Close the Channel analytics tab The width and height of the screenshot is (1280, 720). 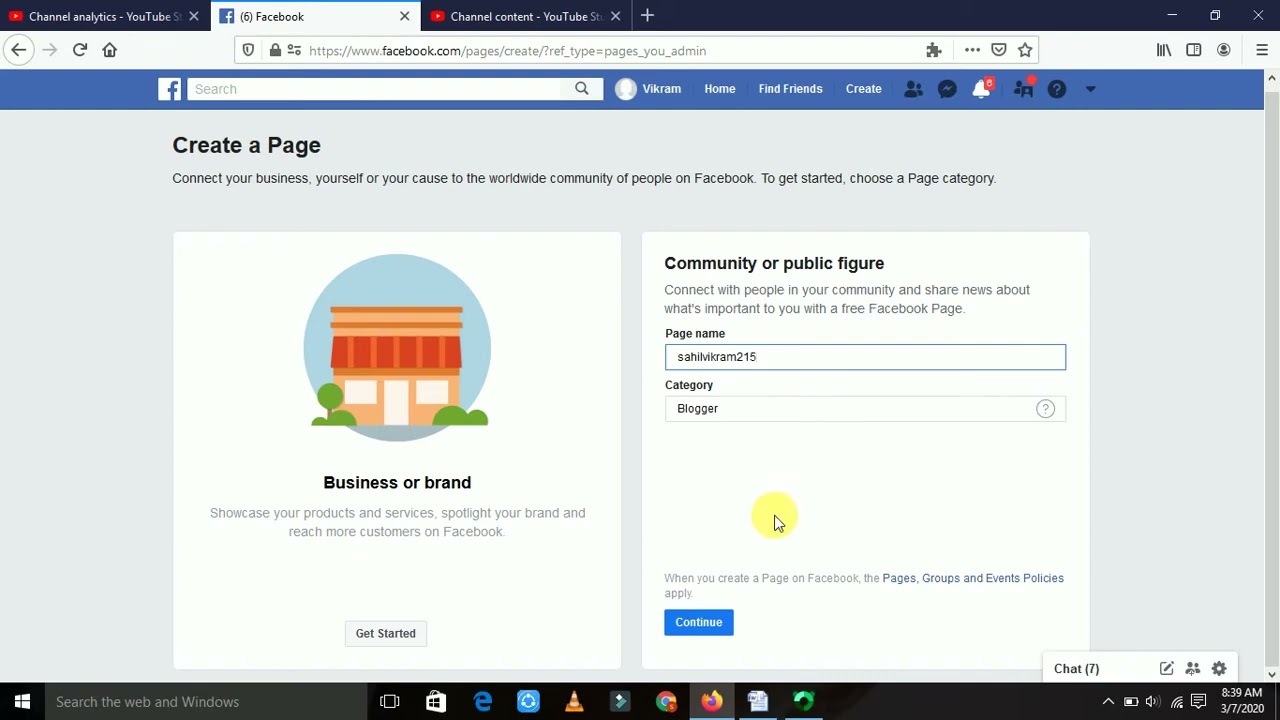pyautogui.click(x=194, y=16)
